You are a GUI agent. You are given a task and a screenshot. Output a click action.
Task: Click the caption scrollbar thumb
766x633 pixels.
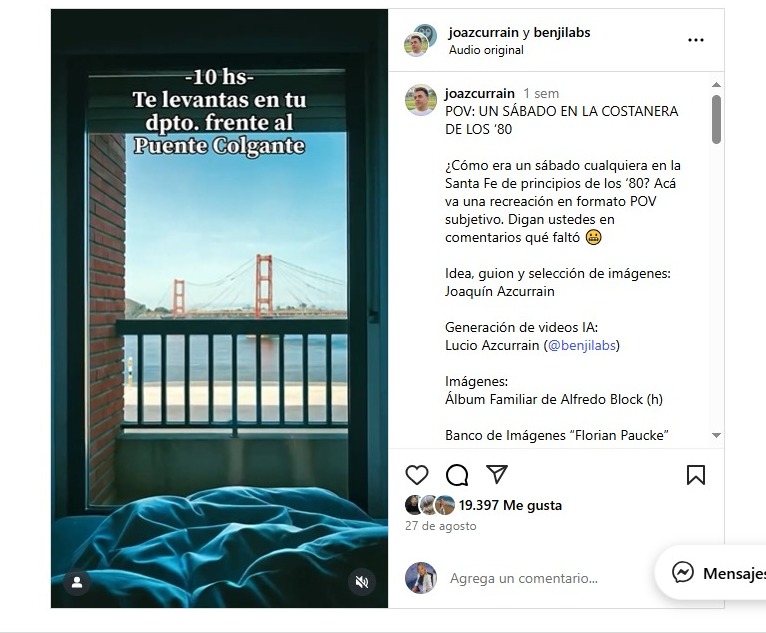pyautogui.click(x=716, y=119)
